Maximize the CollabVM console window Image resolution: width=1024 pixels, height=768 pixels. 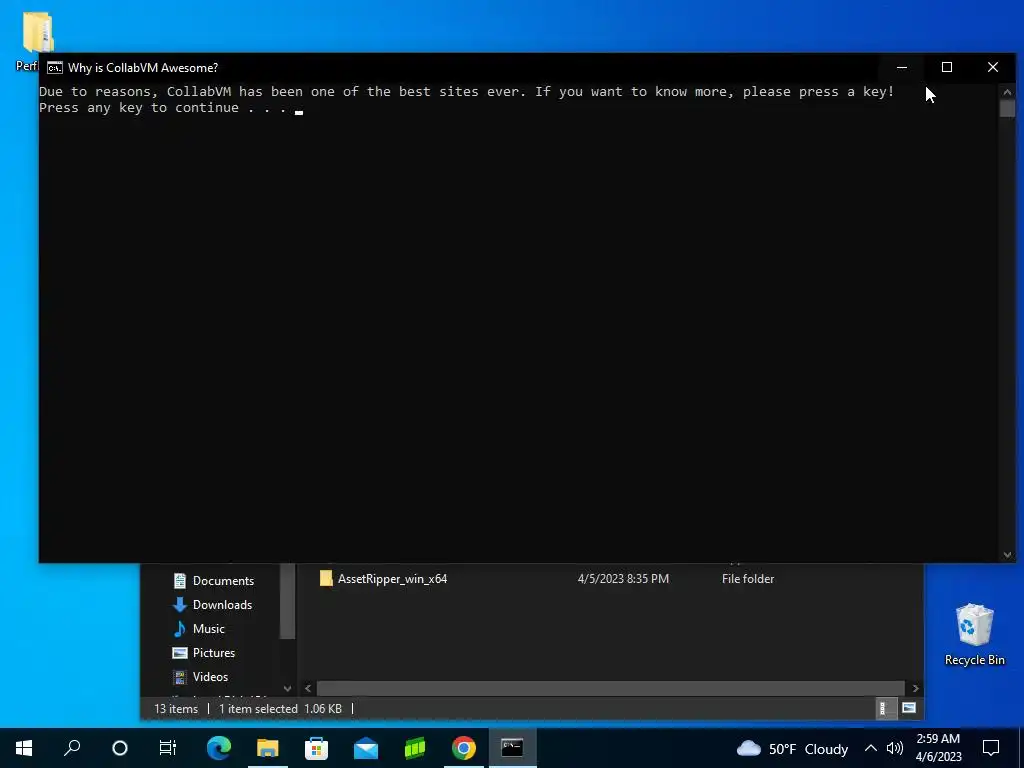click(947, 67)
